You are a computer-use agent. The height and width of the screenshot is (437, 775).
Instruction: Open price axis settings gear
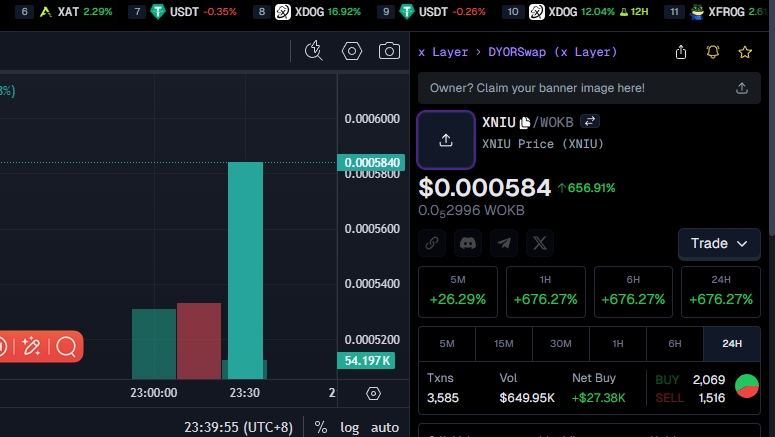coord(373,393)
